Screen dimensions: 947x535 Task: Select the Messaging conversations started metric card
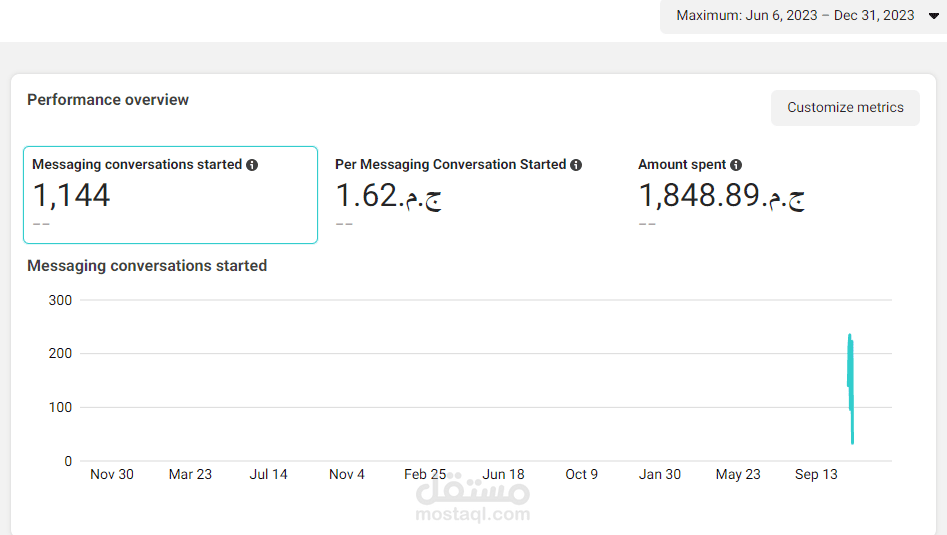click(170, 194)
